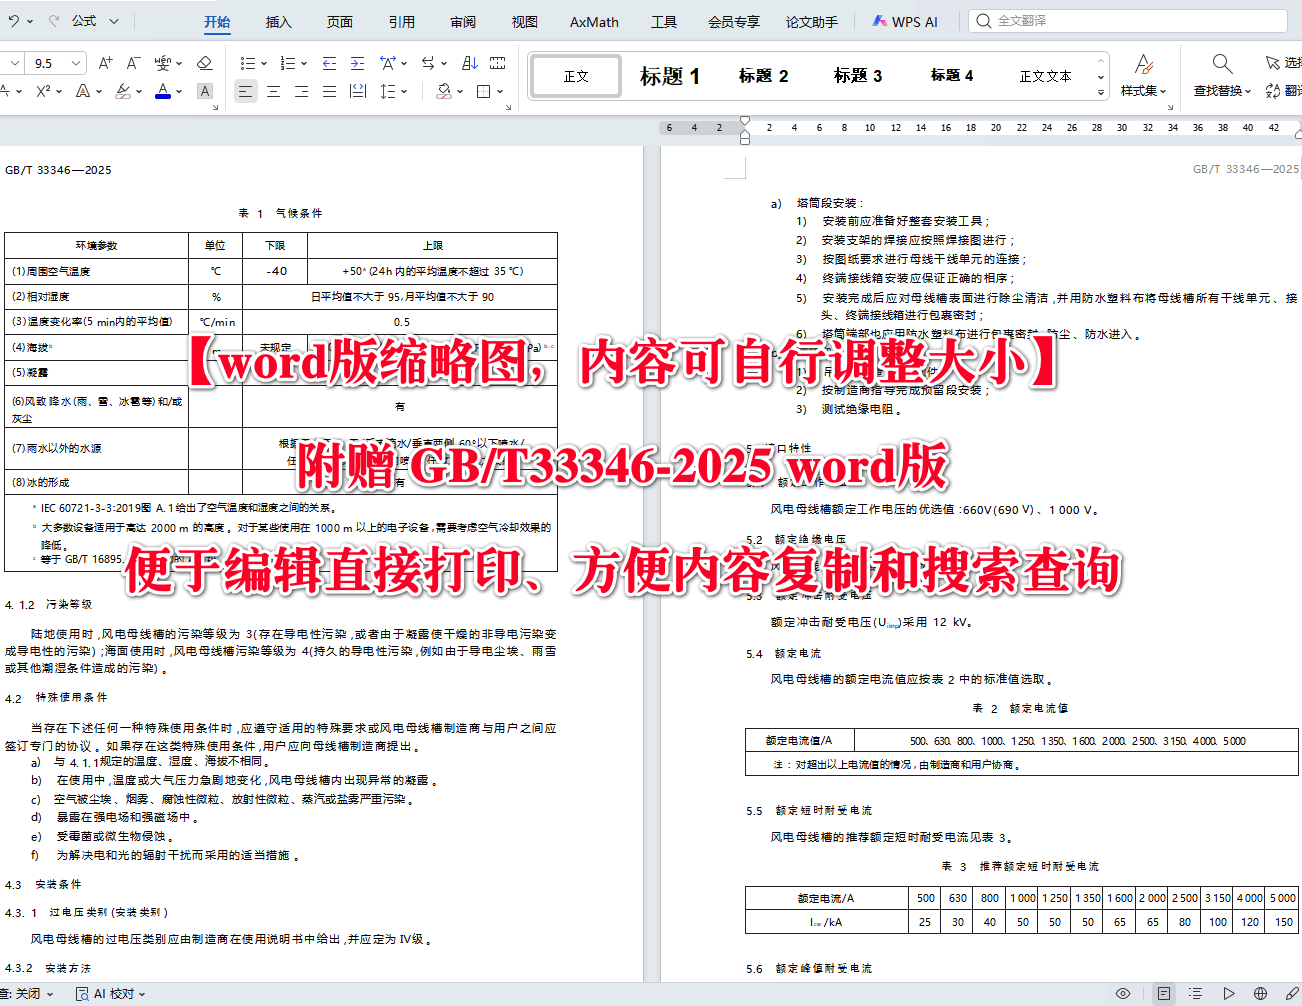Expand the font color dropdown arrow
Image resolution: width=1302 pixels, height=1006 pixels.
(178, 89)
